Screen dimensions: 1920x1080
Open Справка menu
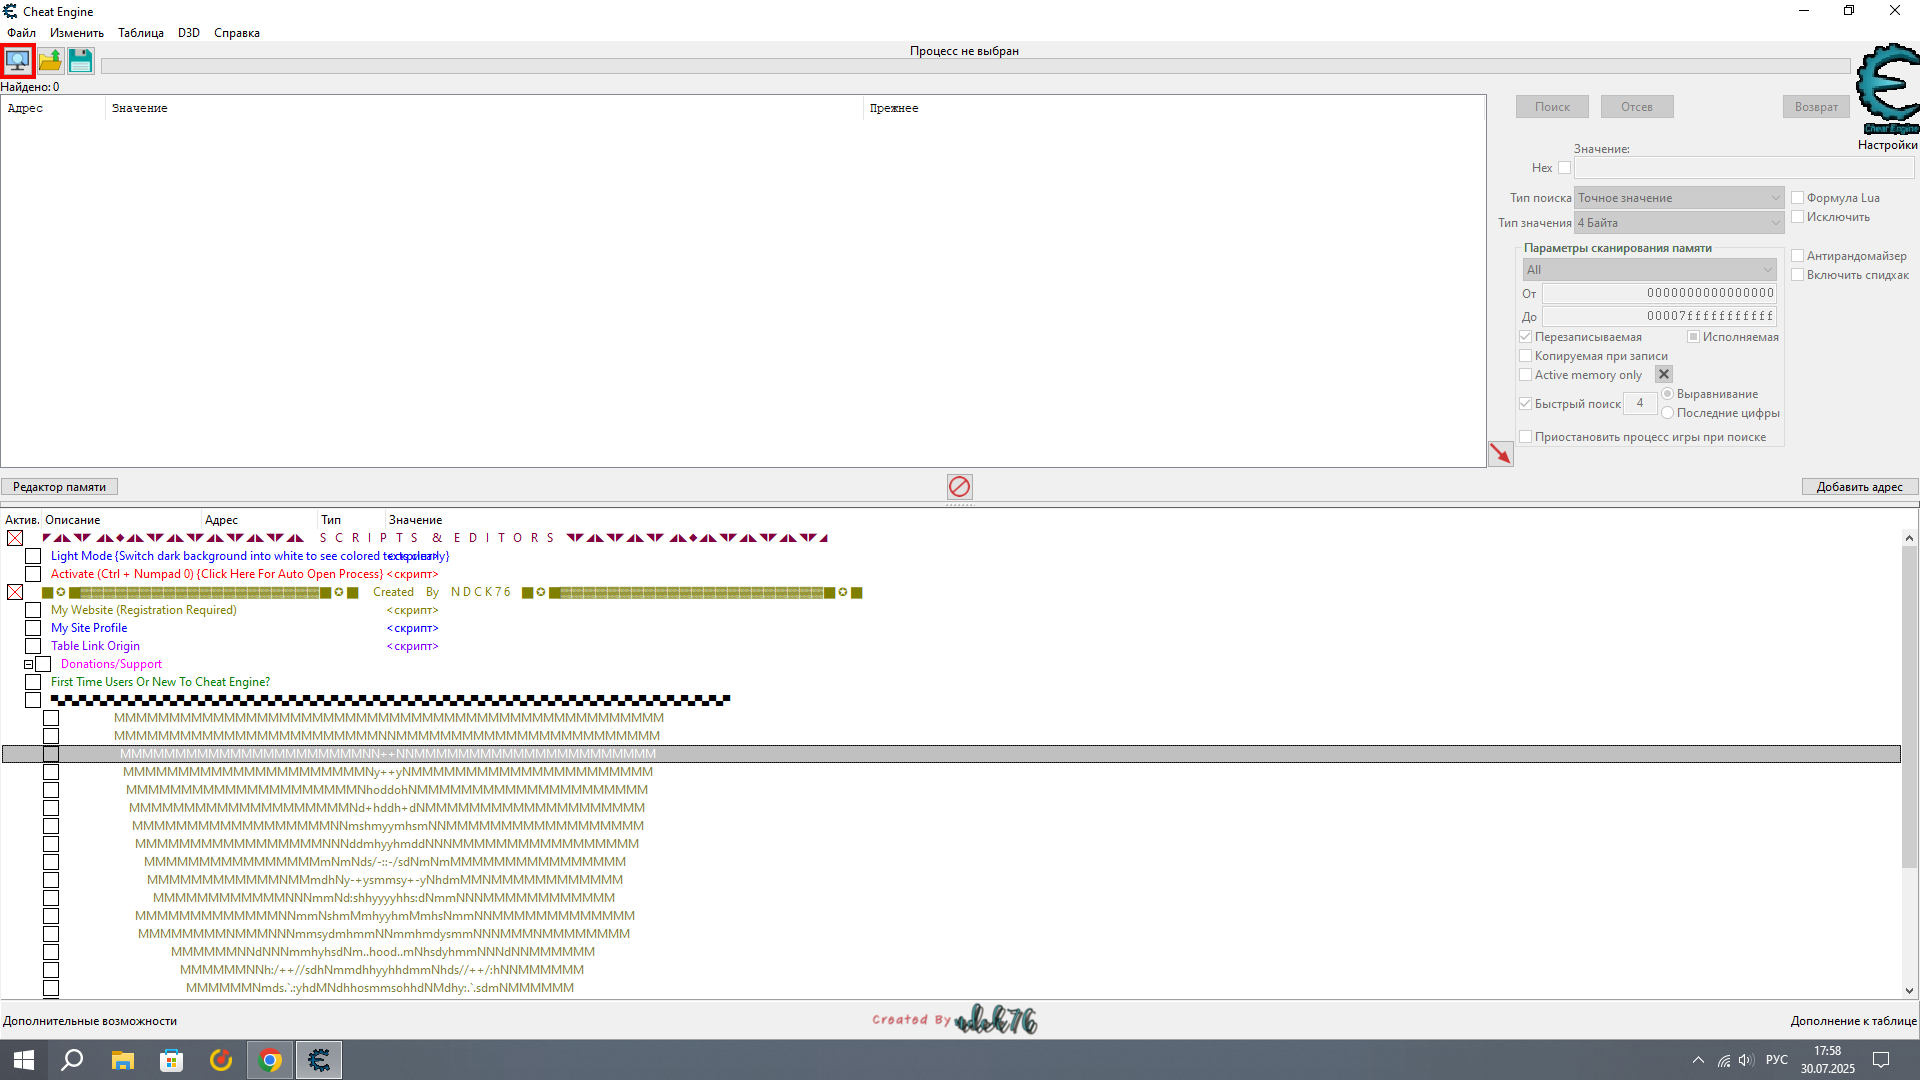click(237, 33)
